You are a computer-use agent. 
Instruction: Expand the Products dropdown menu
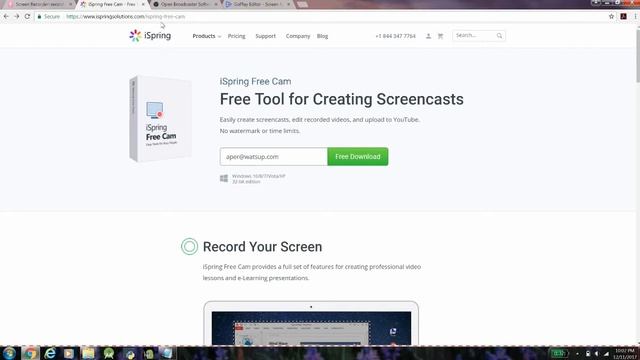coord(207,36)
